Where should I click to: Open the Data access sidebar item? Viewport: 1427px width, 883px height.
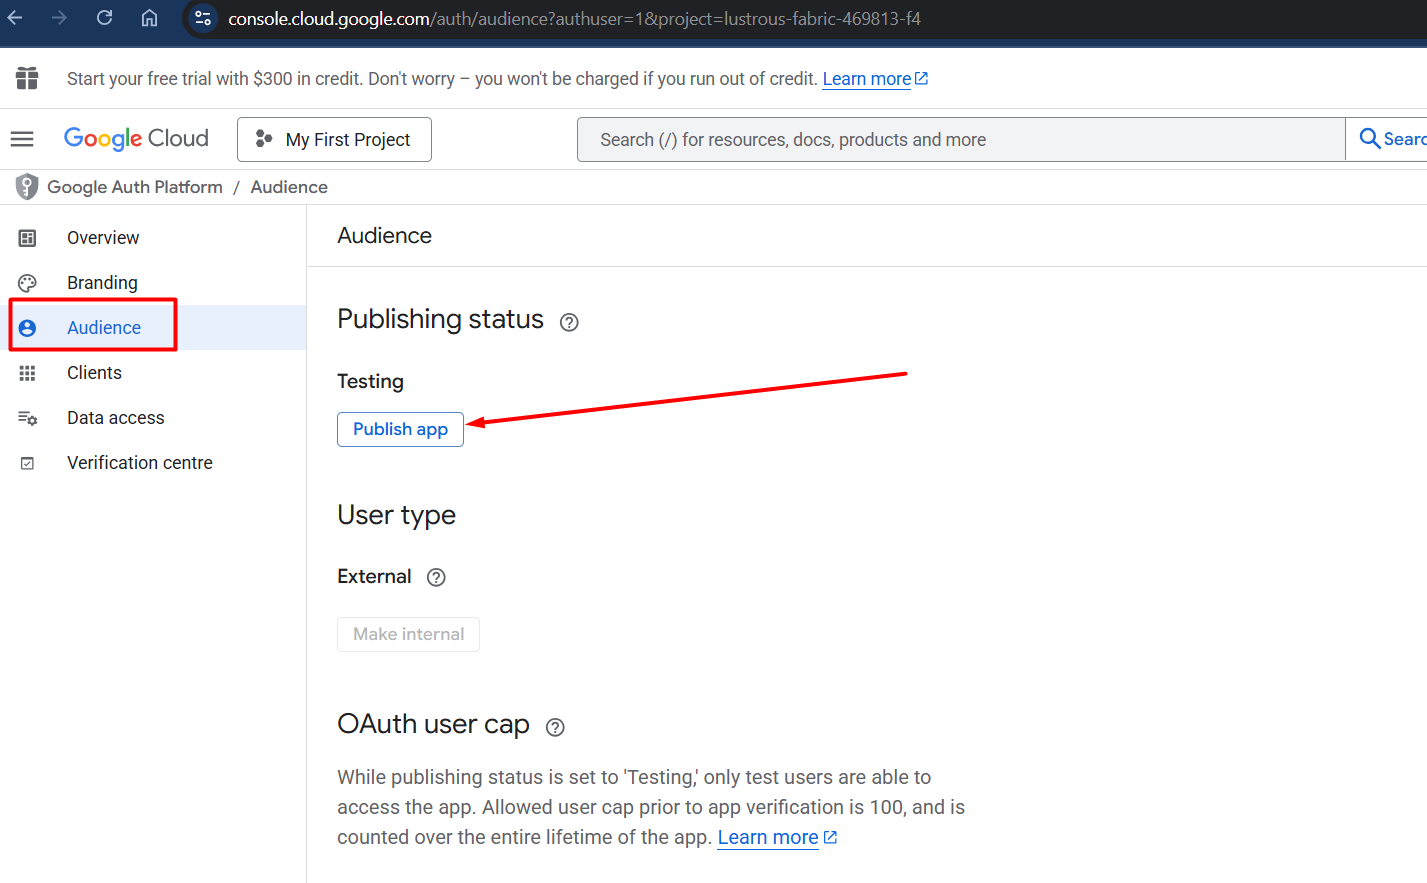click(153, 418)
